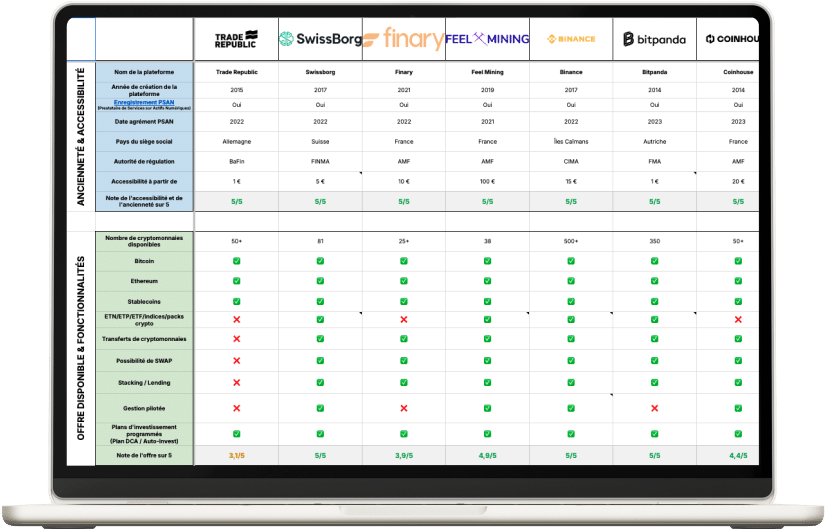Click Swissborg's green check for ETN/ETP/ETF
This screenshot has width=825, height=532.
click(320, 319)
